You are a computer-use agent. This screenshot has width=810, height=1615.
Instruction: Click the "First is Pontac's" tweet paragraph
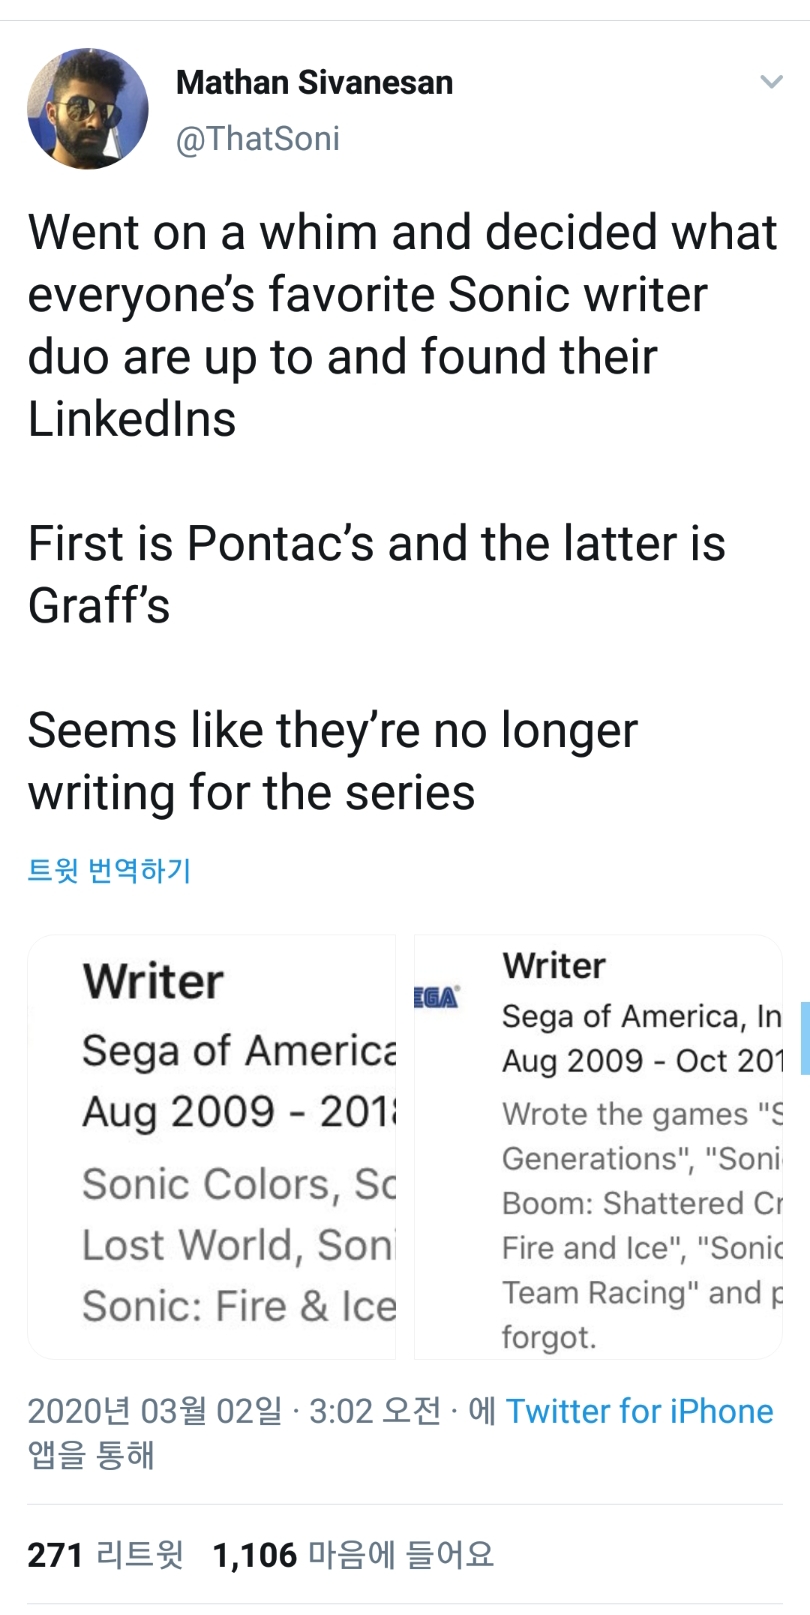click(376, 574)
